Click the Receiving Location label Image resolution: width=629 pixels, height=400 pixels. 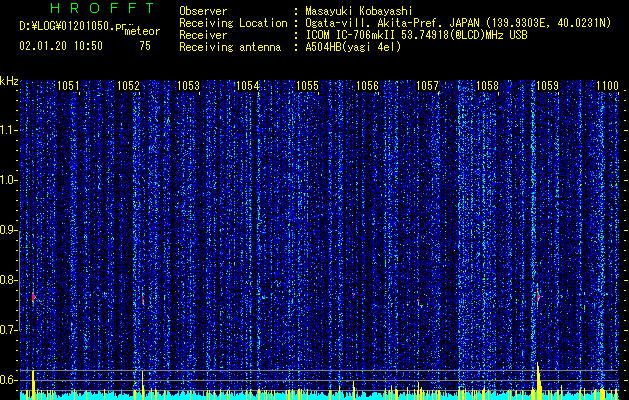(x=233, y=23)
